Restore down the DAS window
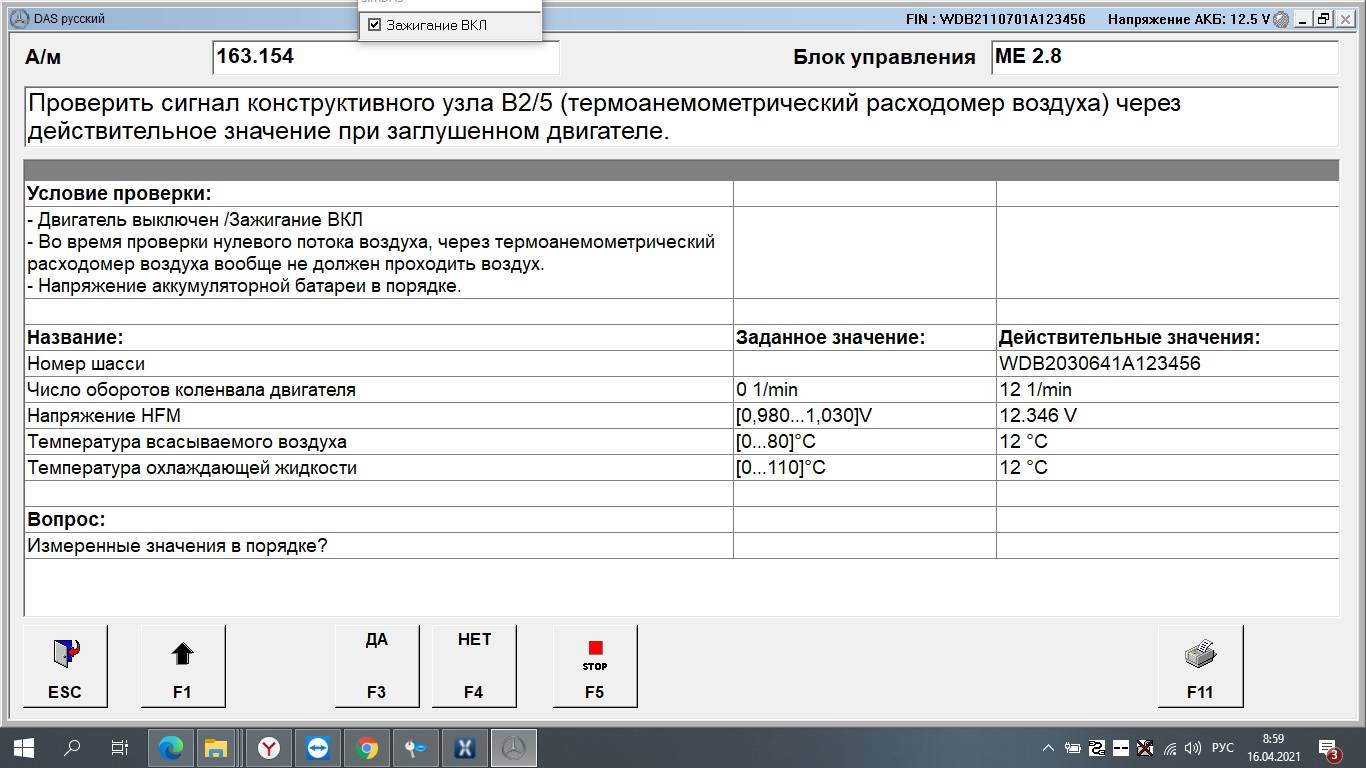Screen dimensions: 1366x768 [x=1323, y=19]
